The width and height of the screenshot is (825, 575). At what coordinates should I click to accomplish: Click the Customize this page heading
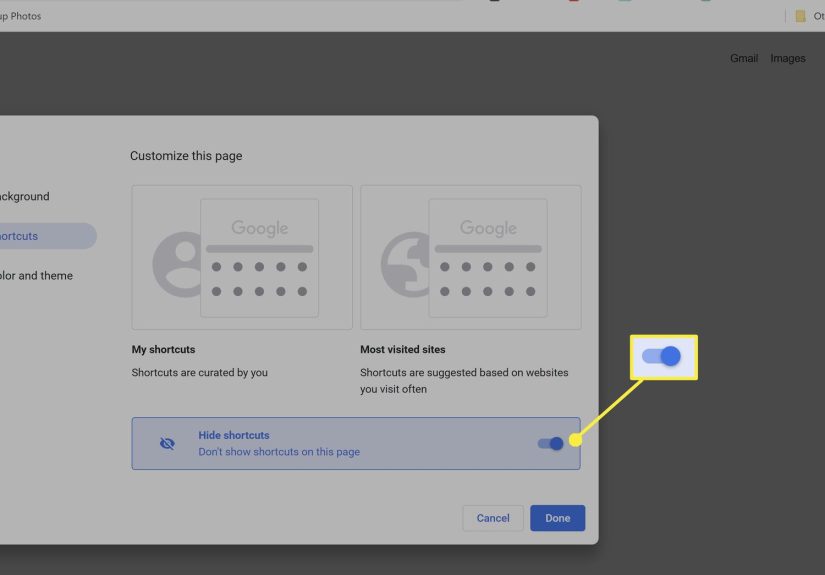[x=186, y=156]
